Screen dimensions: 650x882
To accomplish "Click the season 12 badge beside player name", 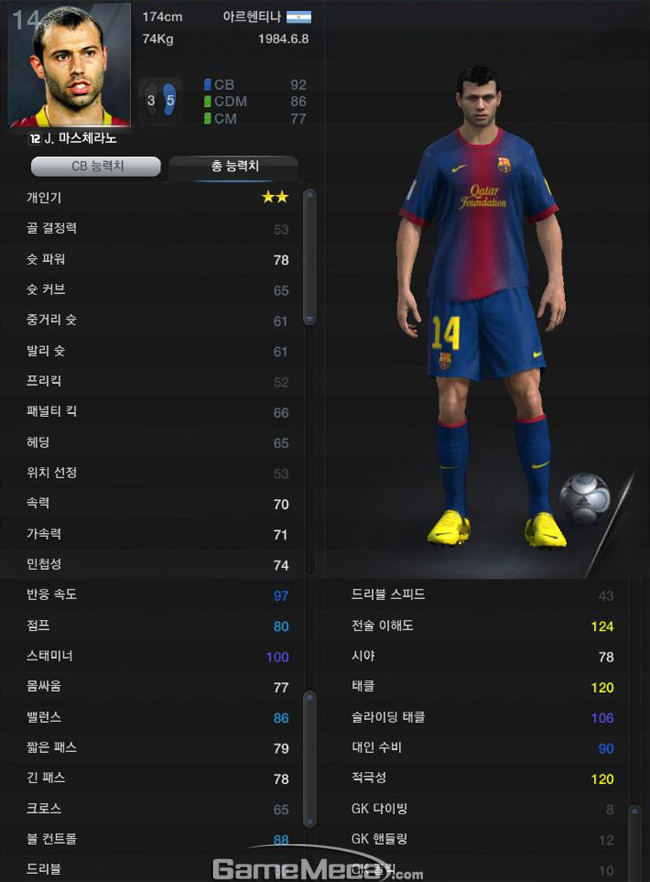I will 35,138.
